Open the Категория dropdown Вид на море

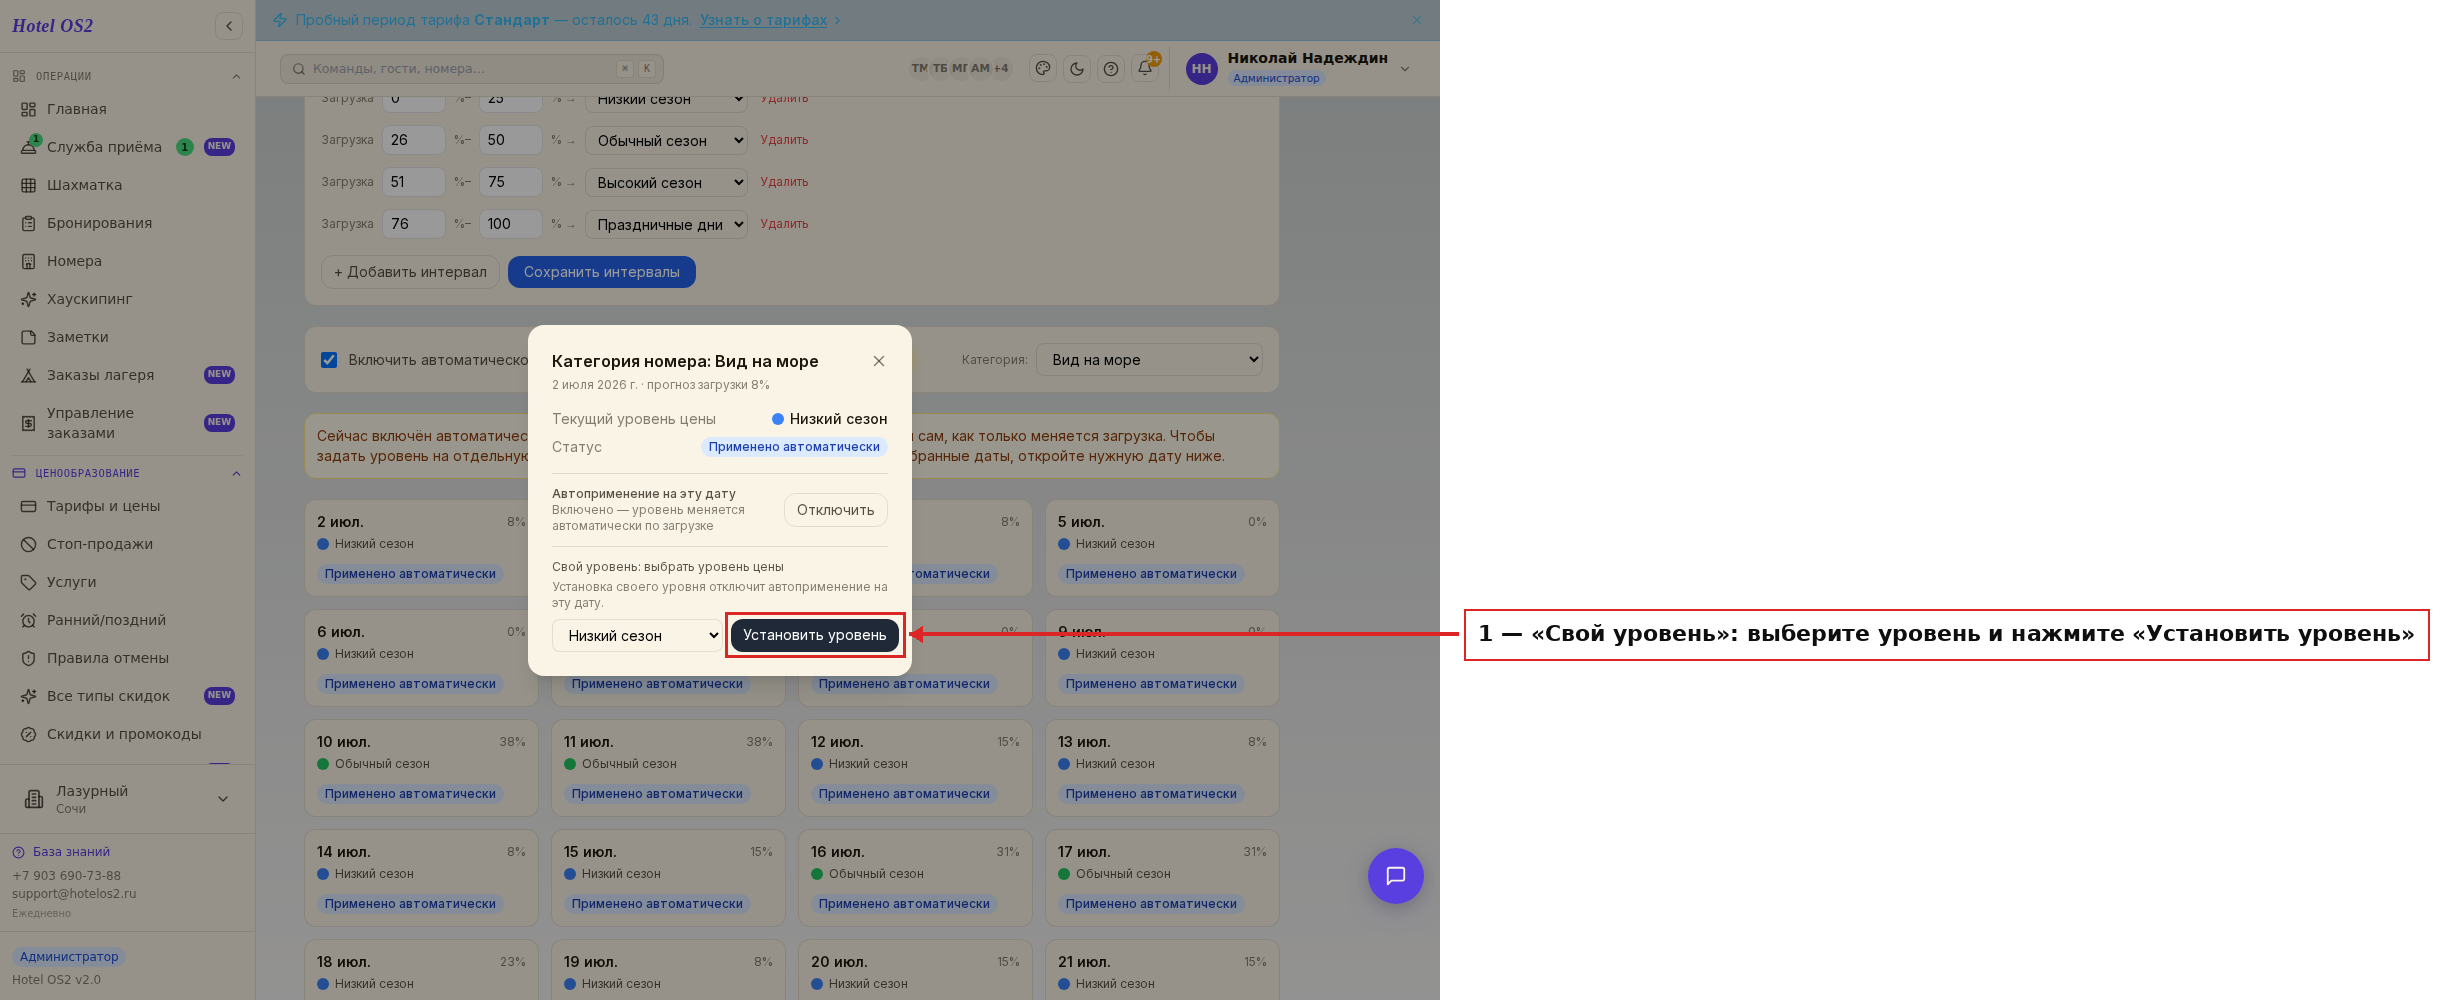1150,360
